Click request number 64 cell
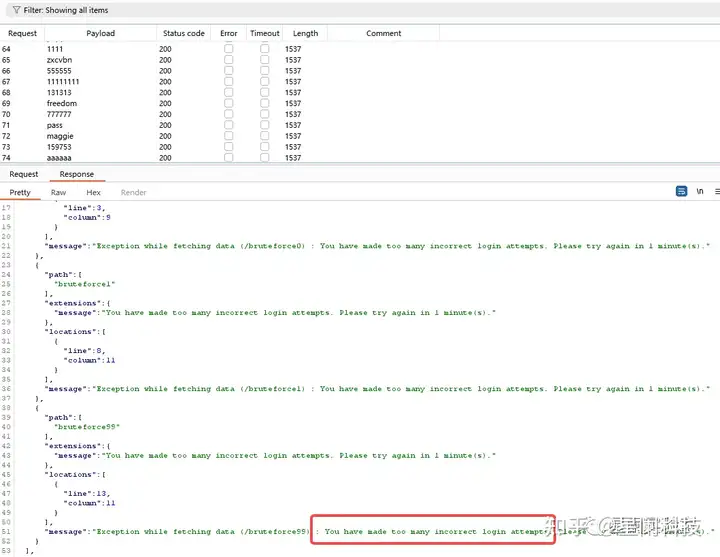This screenshot has height=557, width=720. point(6,49)
